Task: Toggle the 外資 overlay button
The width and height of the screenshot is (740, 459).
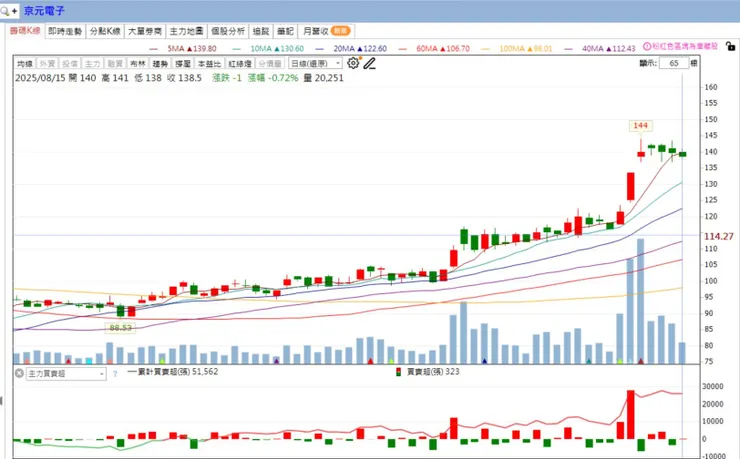Action: pyautogui.click(x=47, y=63)
